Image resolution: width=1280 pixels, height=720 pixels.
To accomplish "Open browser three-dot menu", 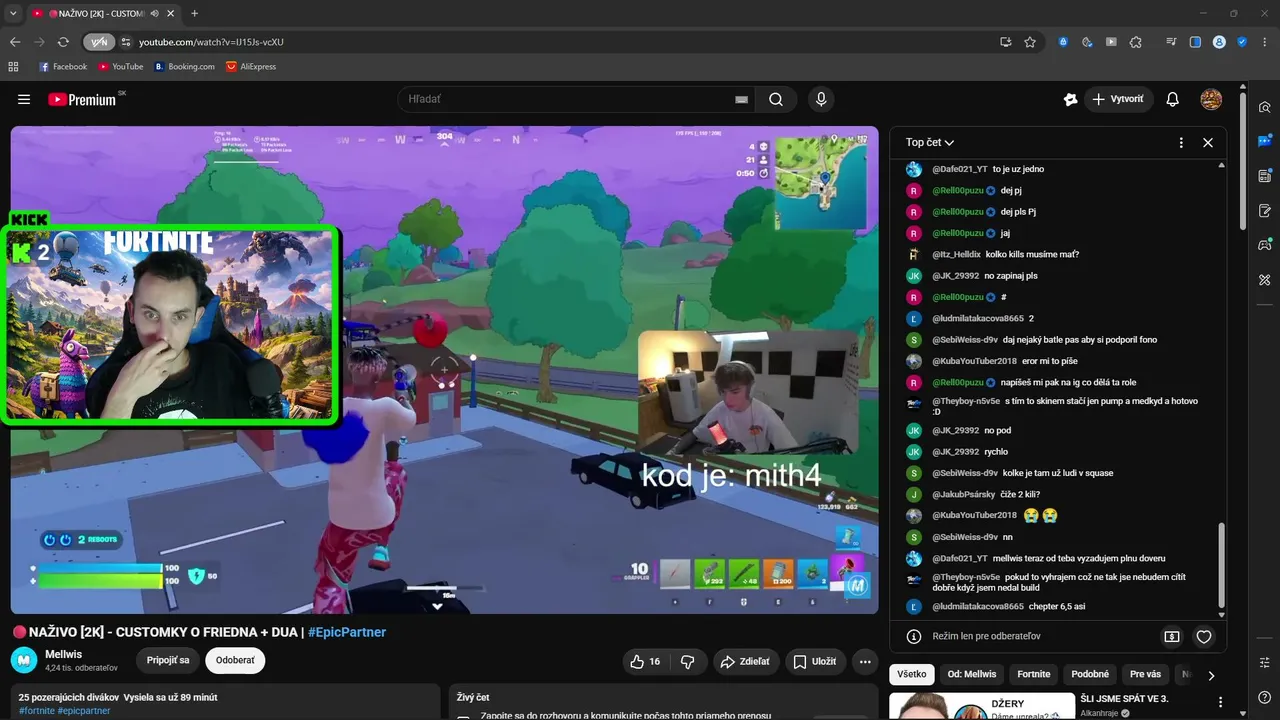I will [1265, 42].
